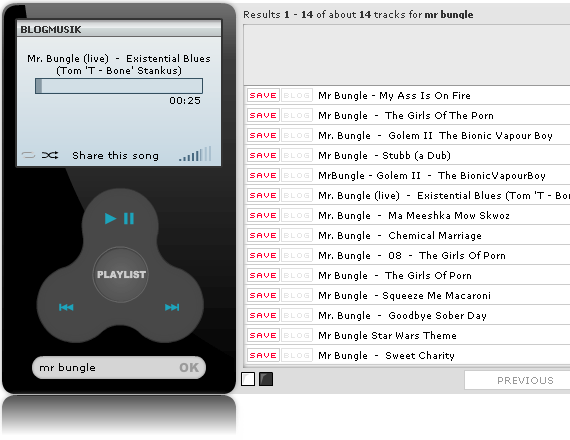The image size is (570, 440).
Task: Click Share this song link
Action: (115, 156)
